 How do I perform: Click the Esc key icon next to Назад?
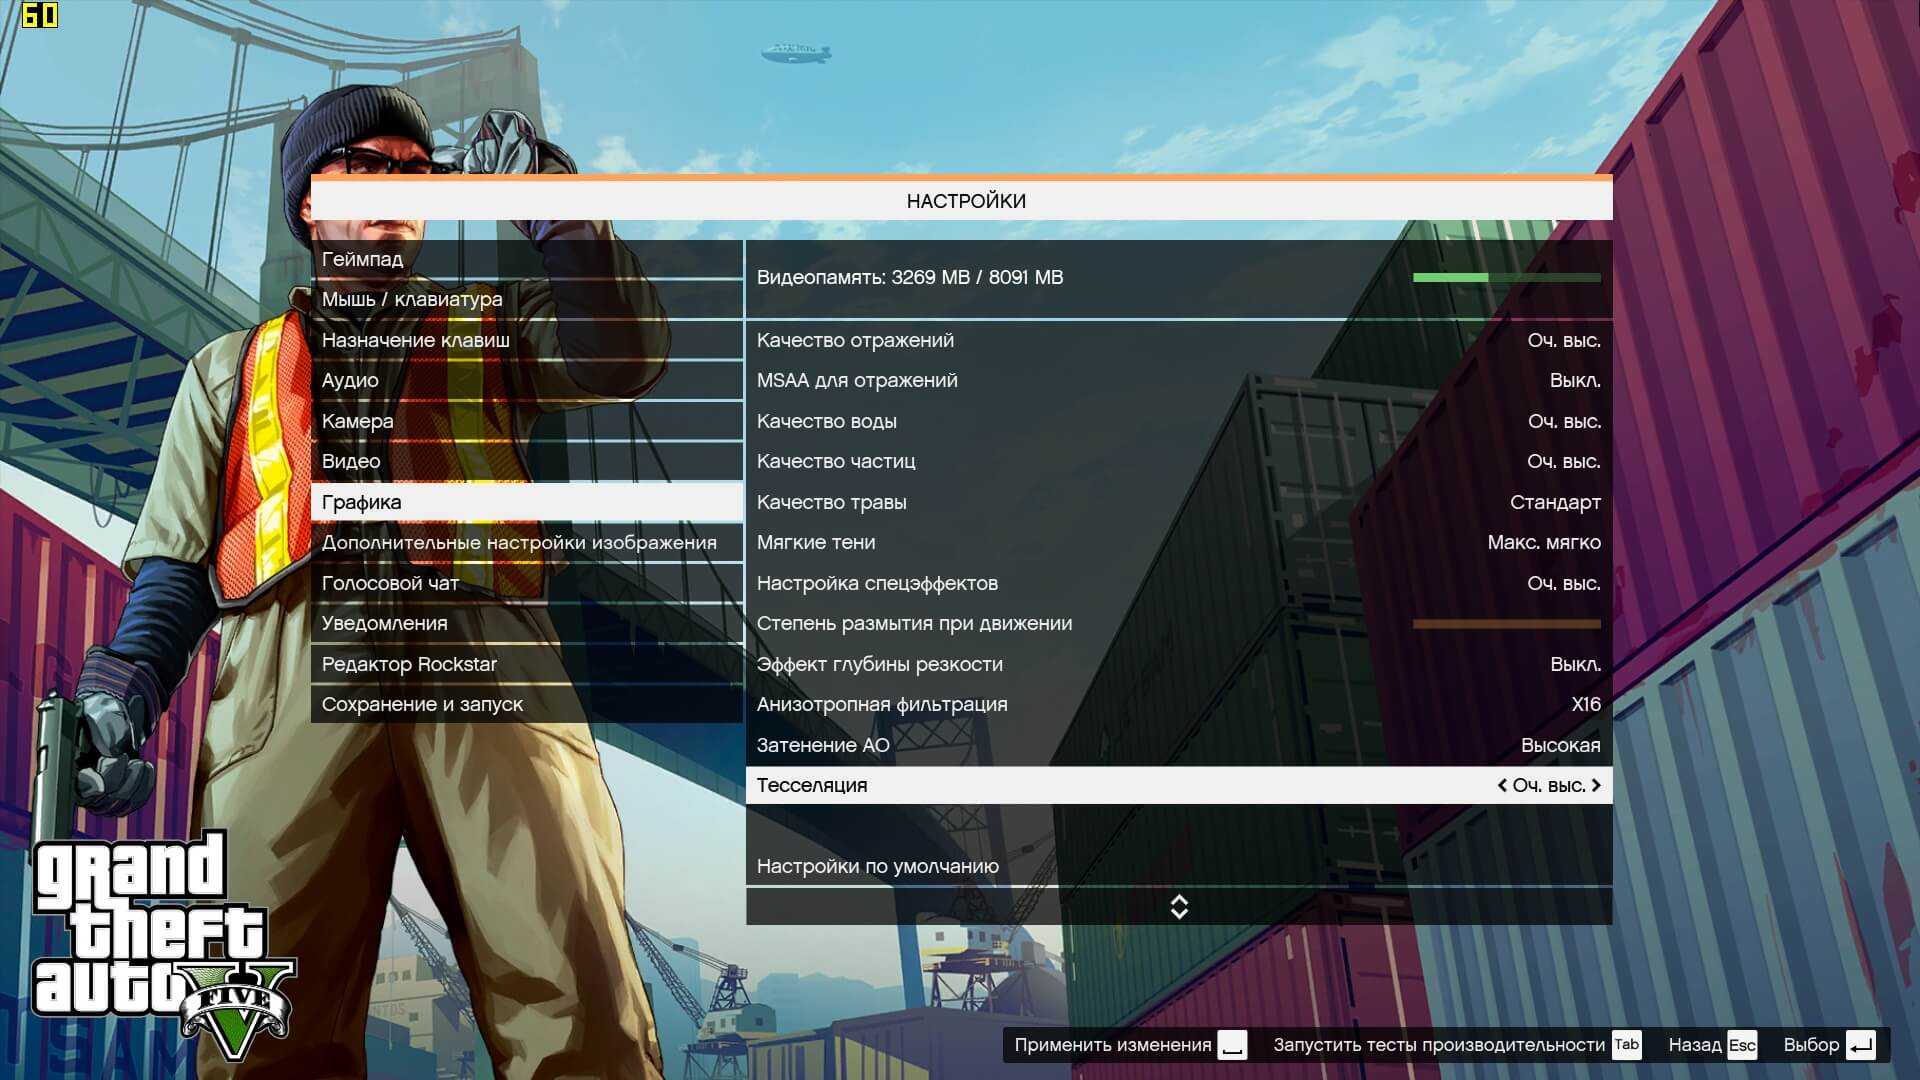(1742, 1045)
